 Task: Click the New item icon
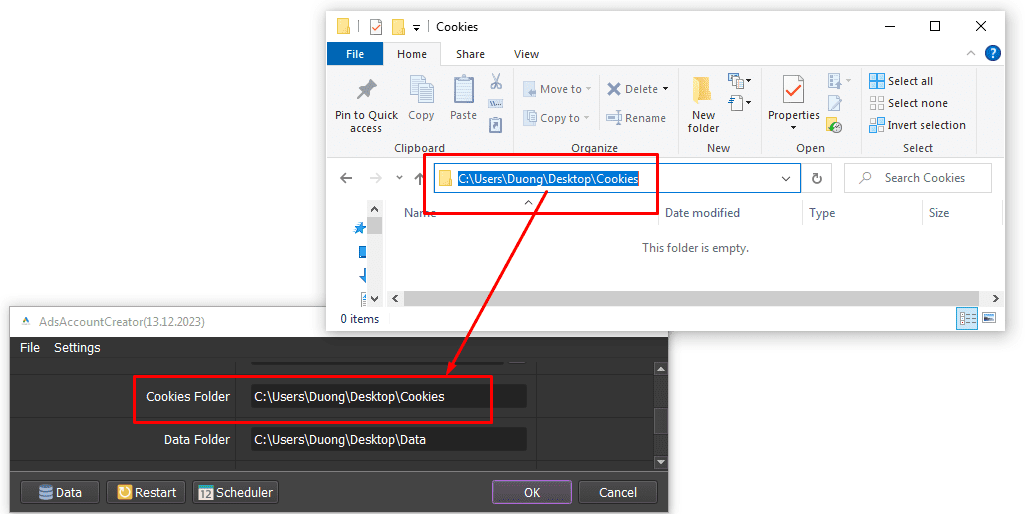click(739, 80)
